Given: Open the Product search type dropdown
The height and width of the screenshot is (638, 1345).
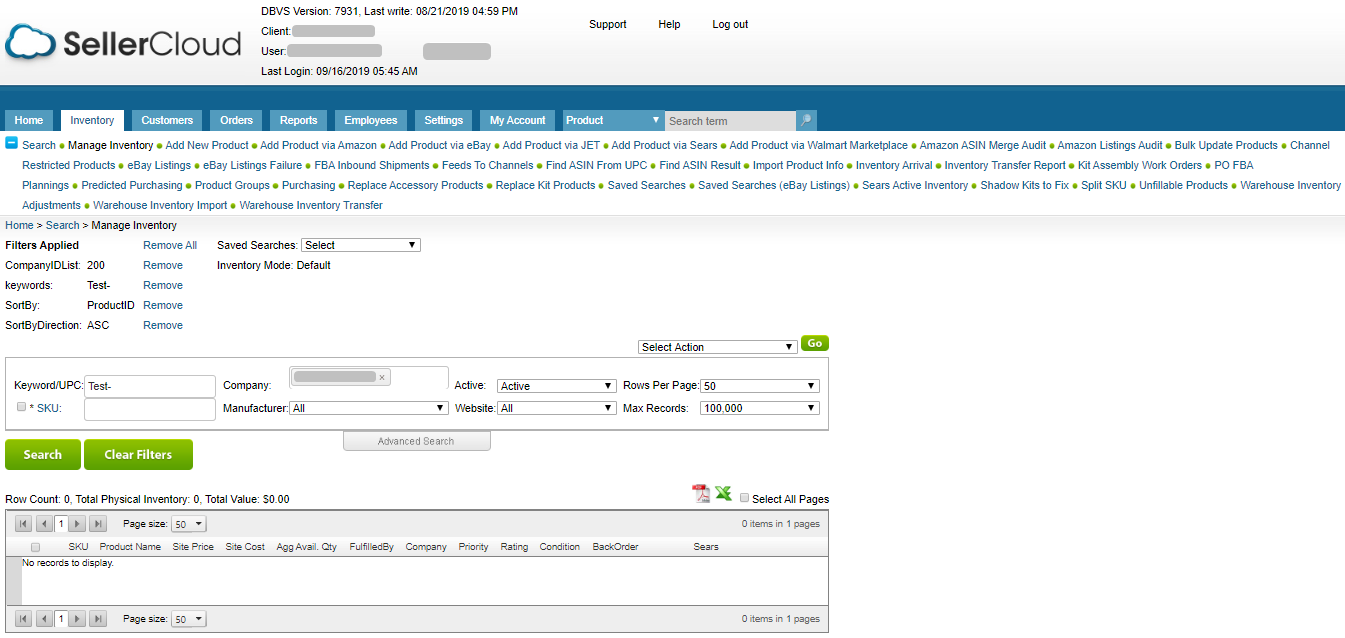Looking at the screenshot, I should pos(613,120).
